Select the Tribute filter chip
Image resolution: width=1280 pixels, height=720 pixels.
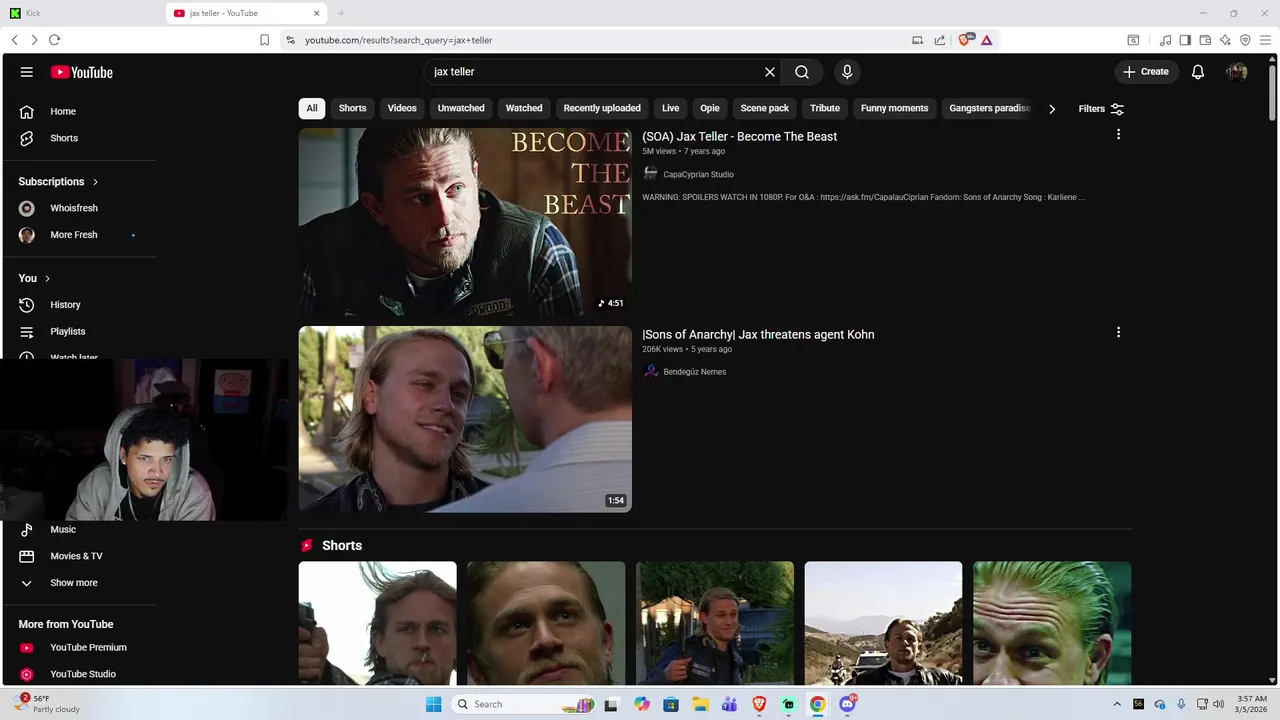(825, 108)
